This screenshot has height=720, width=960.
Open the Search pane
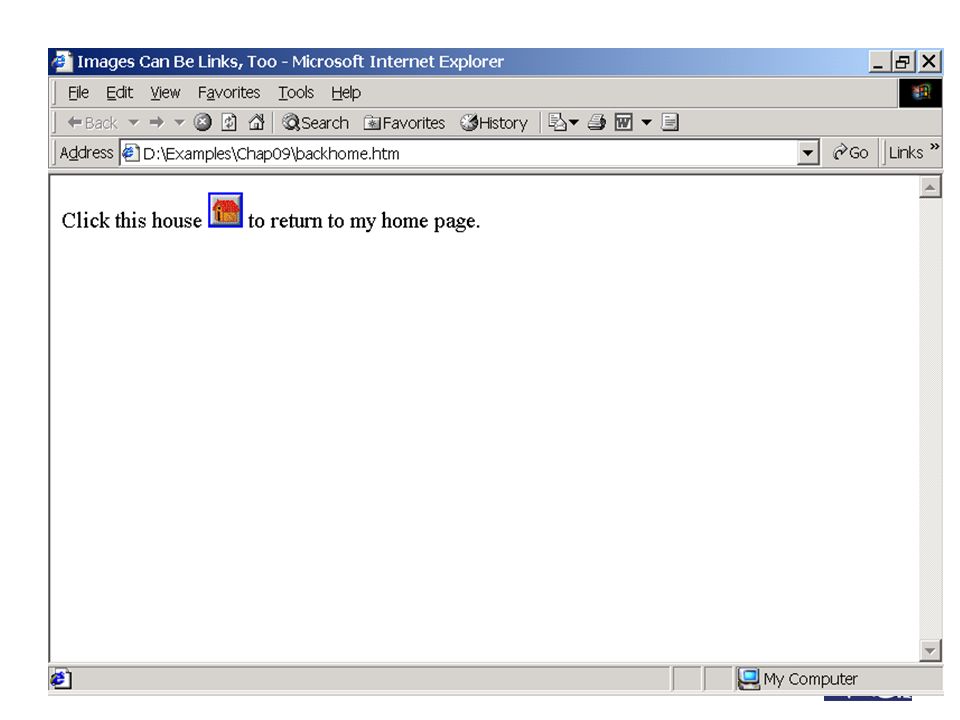(x=315, y=123)
